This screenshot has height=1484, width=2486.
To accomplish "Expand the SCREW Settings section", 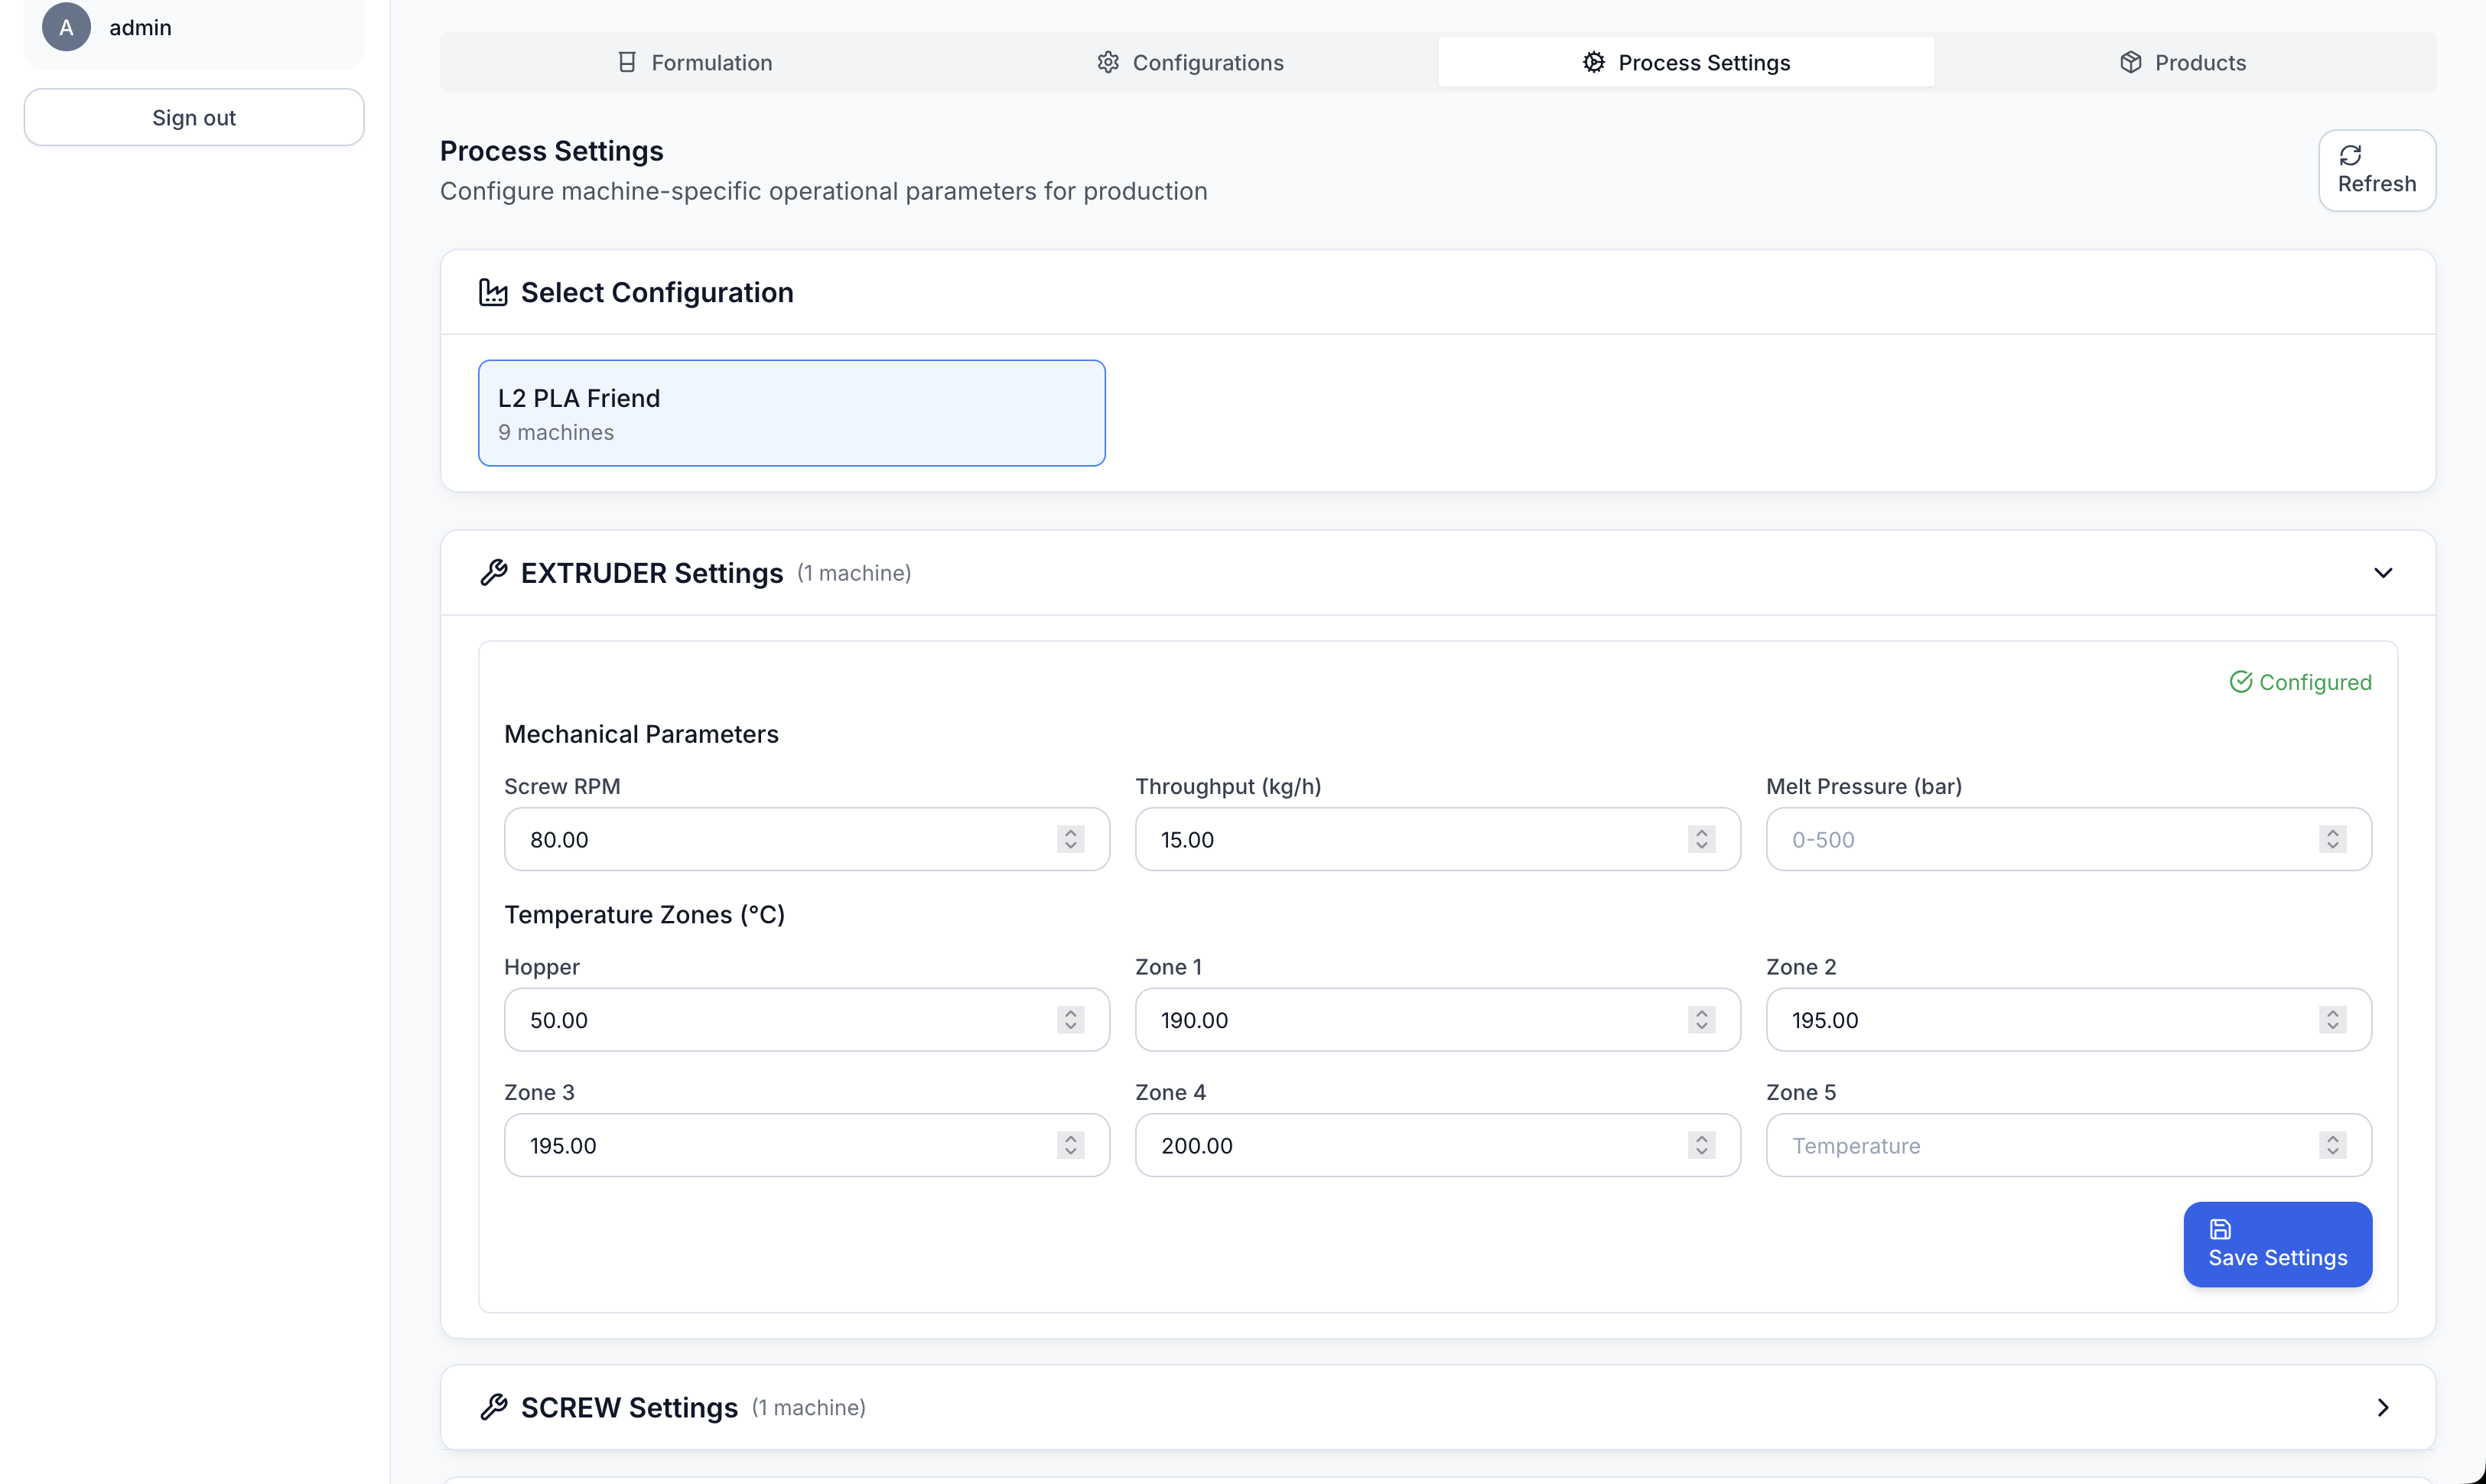I will 2383,1407.
